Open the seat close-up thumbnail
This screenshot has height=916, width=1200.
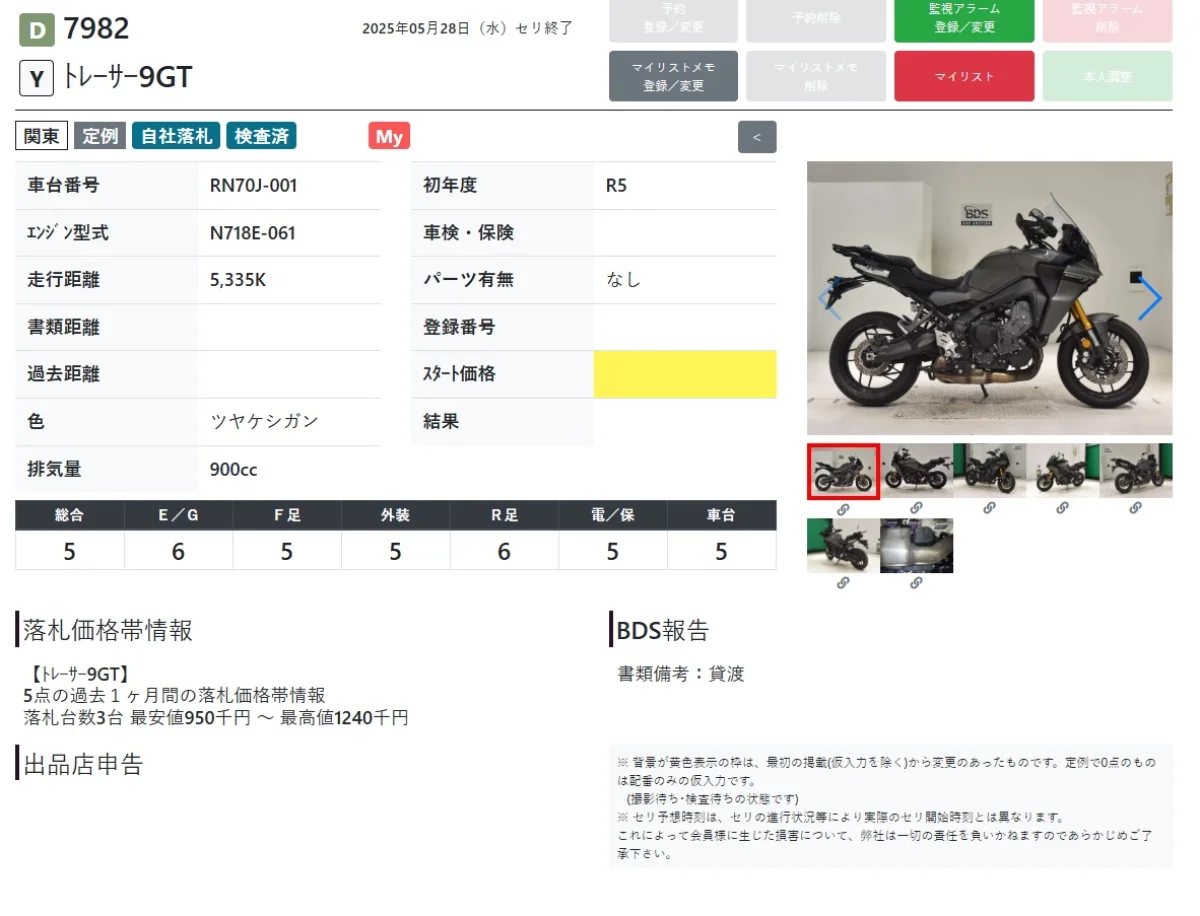tap(916, 546)
